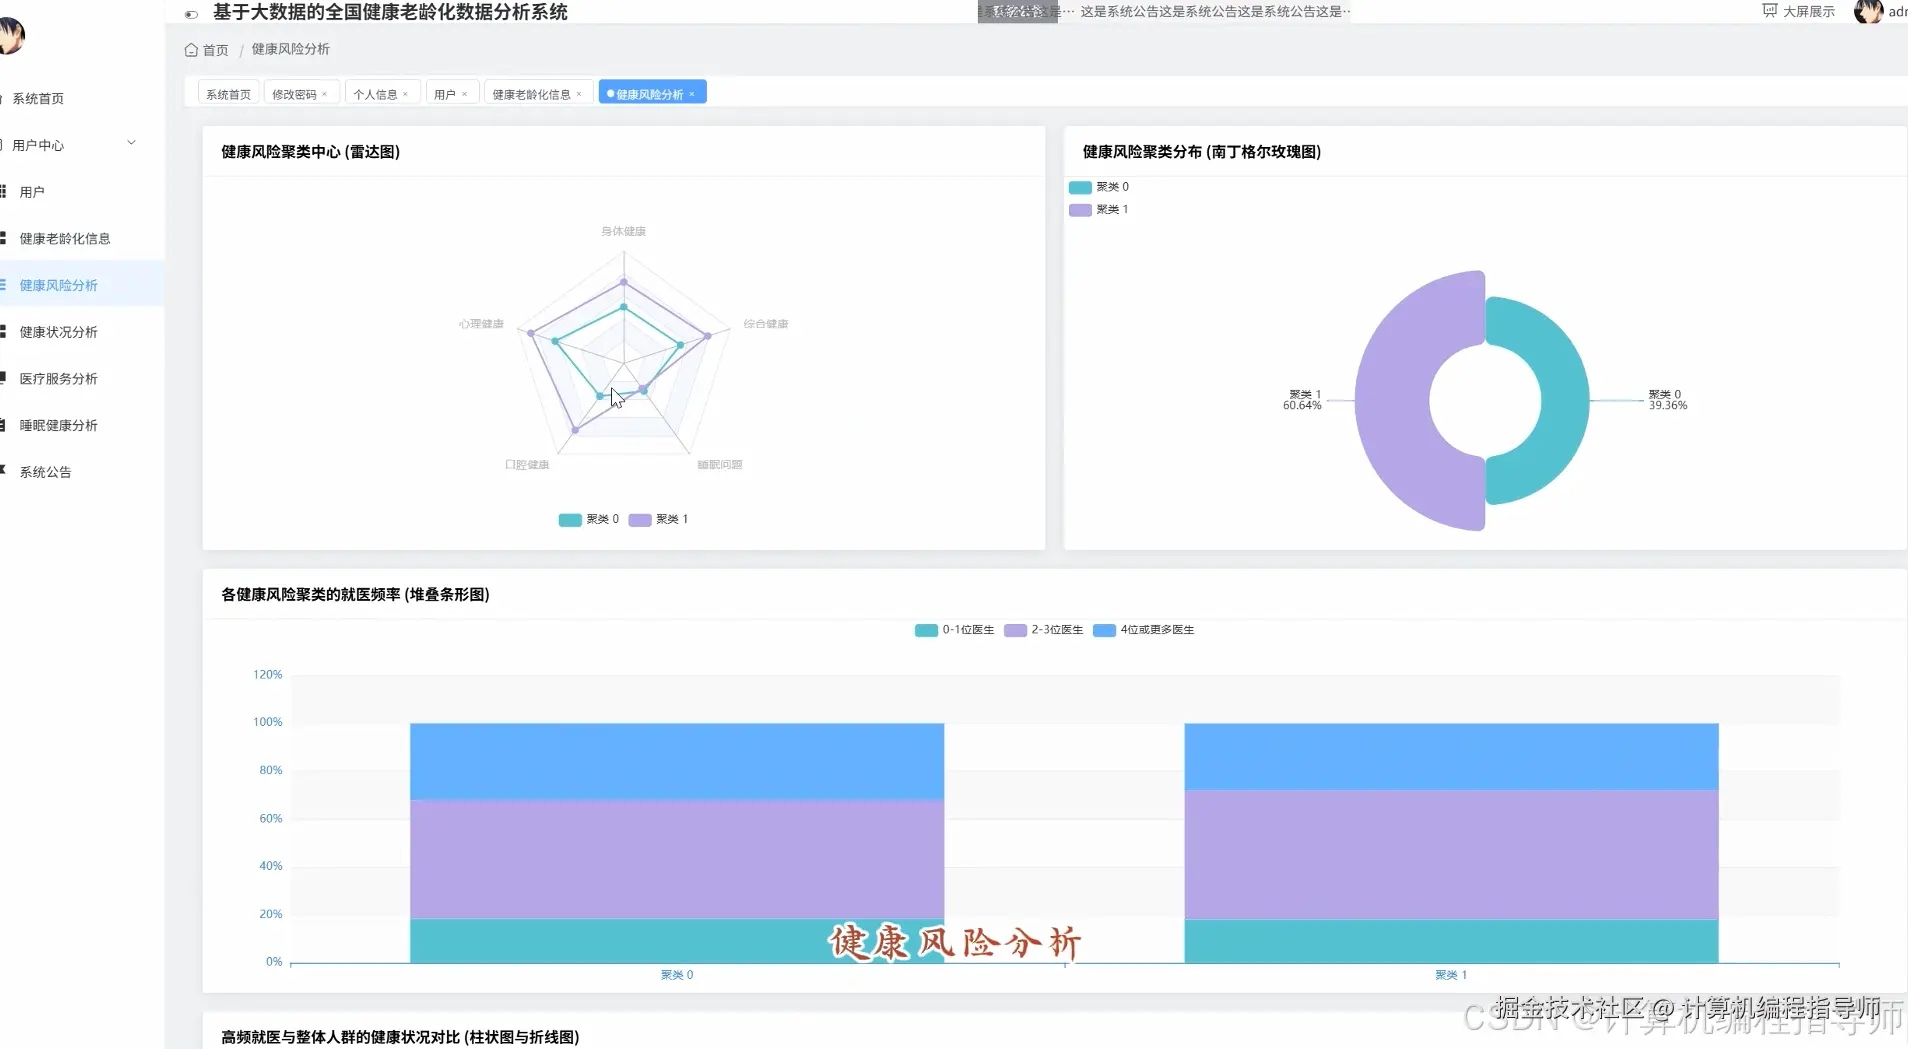This screenshot has width=1908, height=1049.
Task: Click the sidebar collapse icon beside title
Action: [x=191, y=14]
